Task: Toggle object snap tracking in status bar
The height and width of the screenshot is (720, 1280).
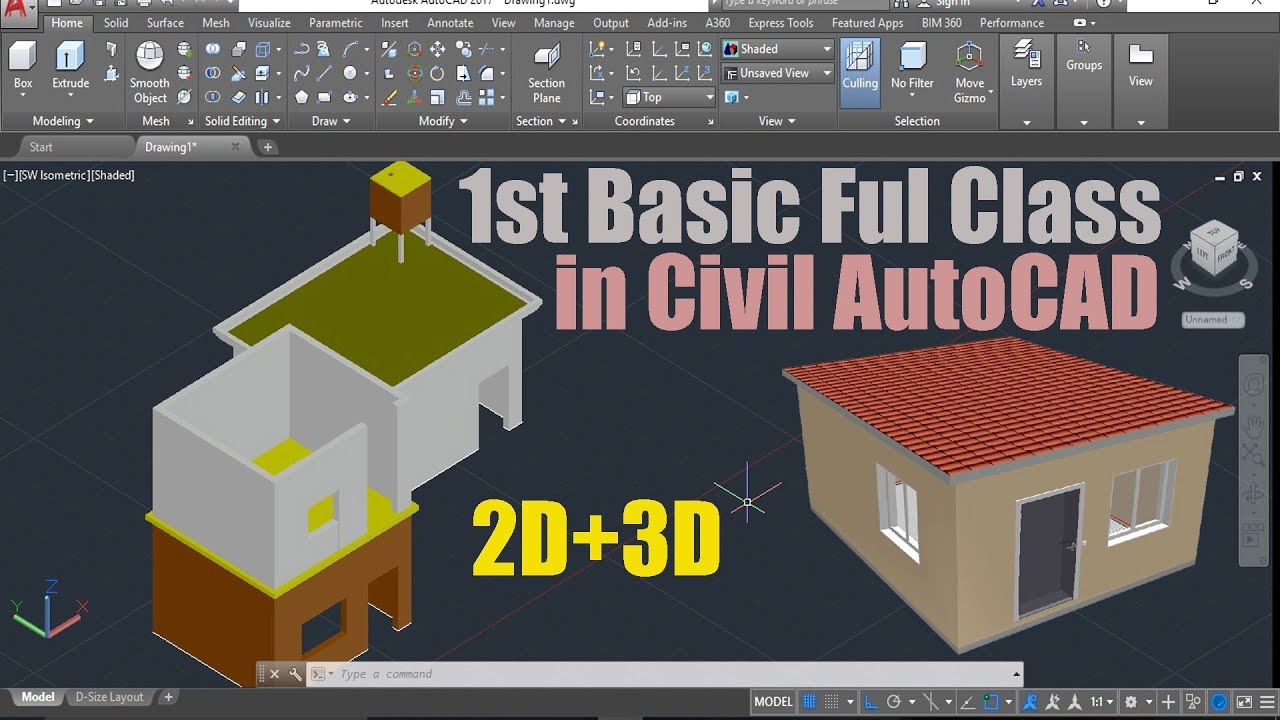Action: (968, 702)
